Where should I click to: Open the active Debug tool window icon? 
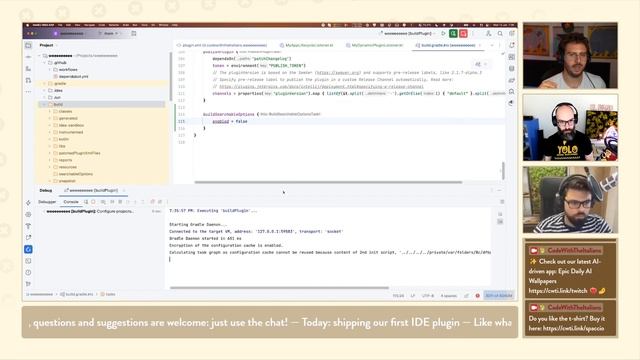click(28, 249)
